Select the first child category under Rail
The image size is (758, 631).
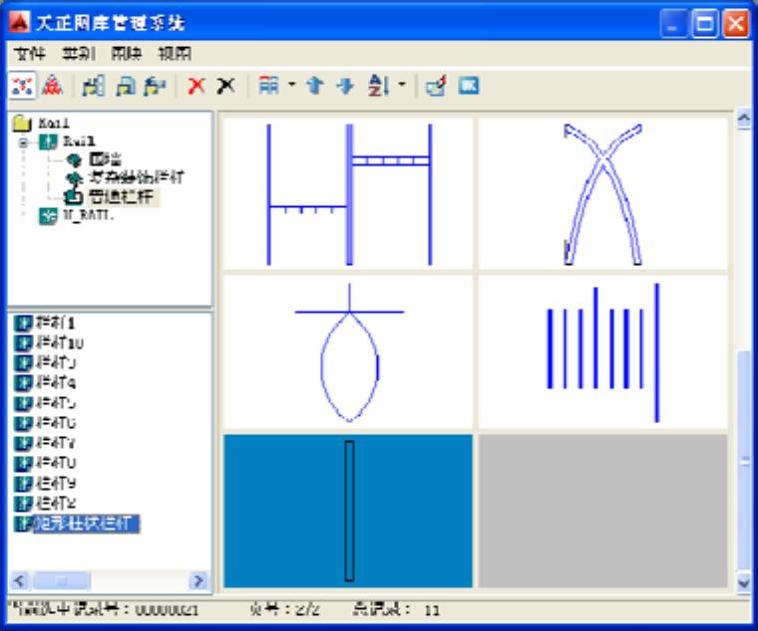coord(104,159)
